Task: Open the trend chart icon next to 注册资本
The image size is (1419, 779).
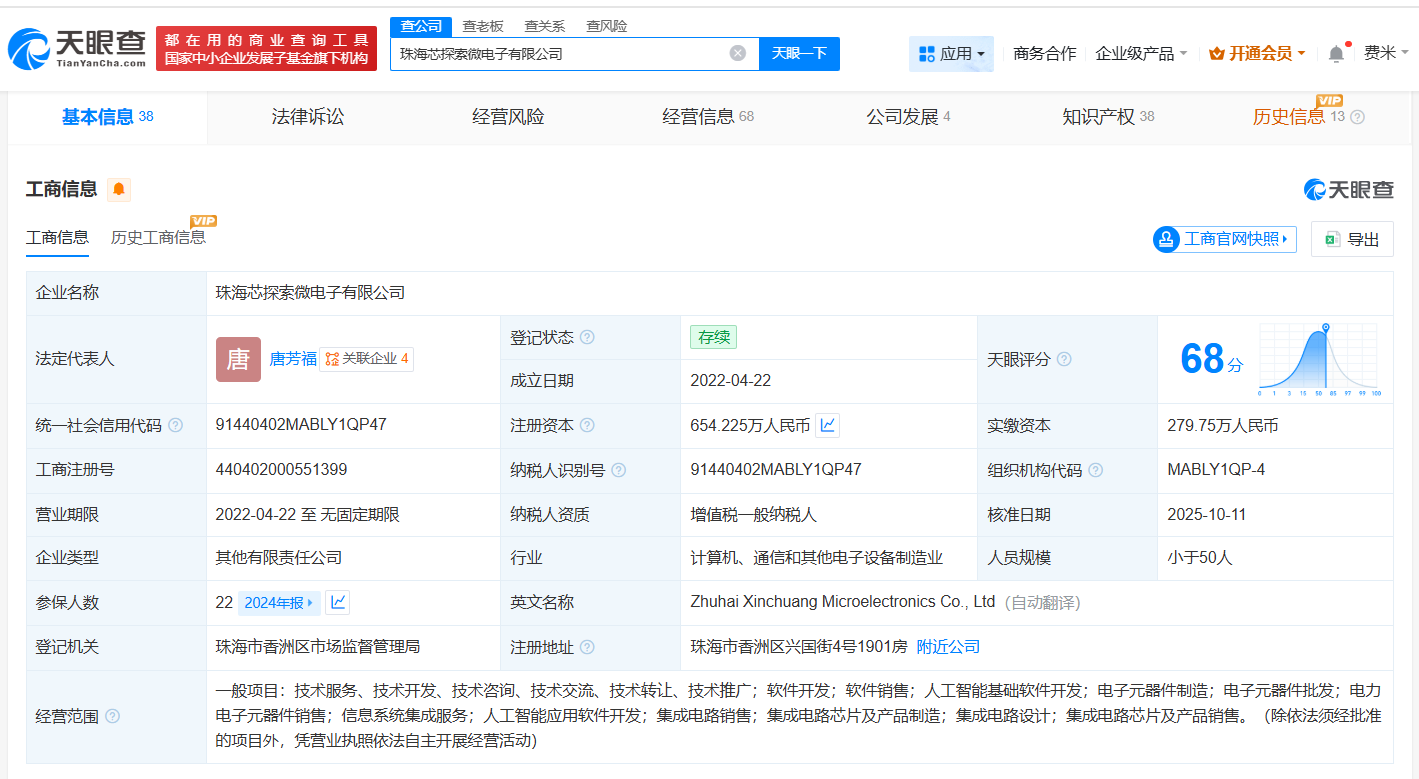Action: pos(827,424)
